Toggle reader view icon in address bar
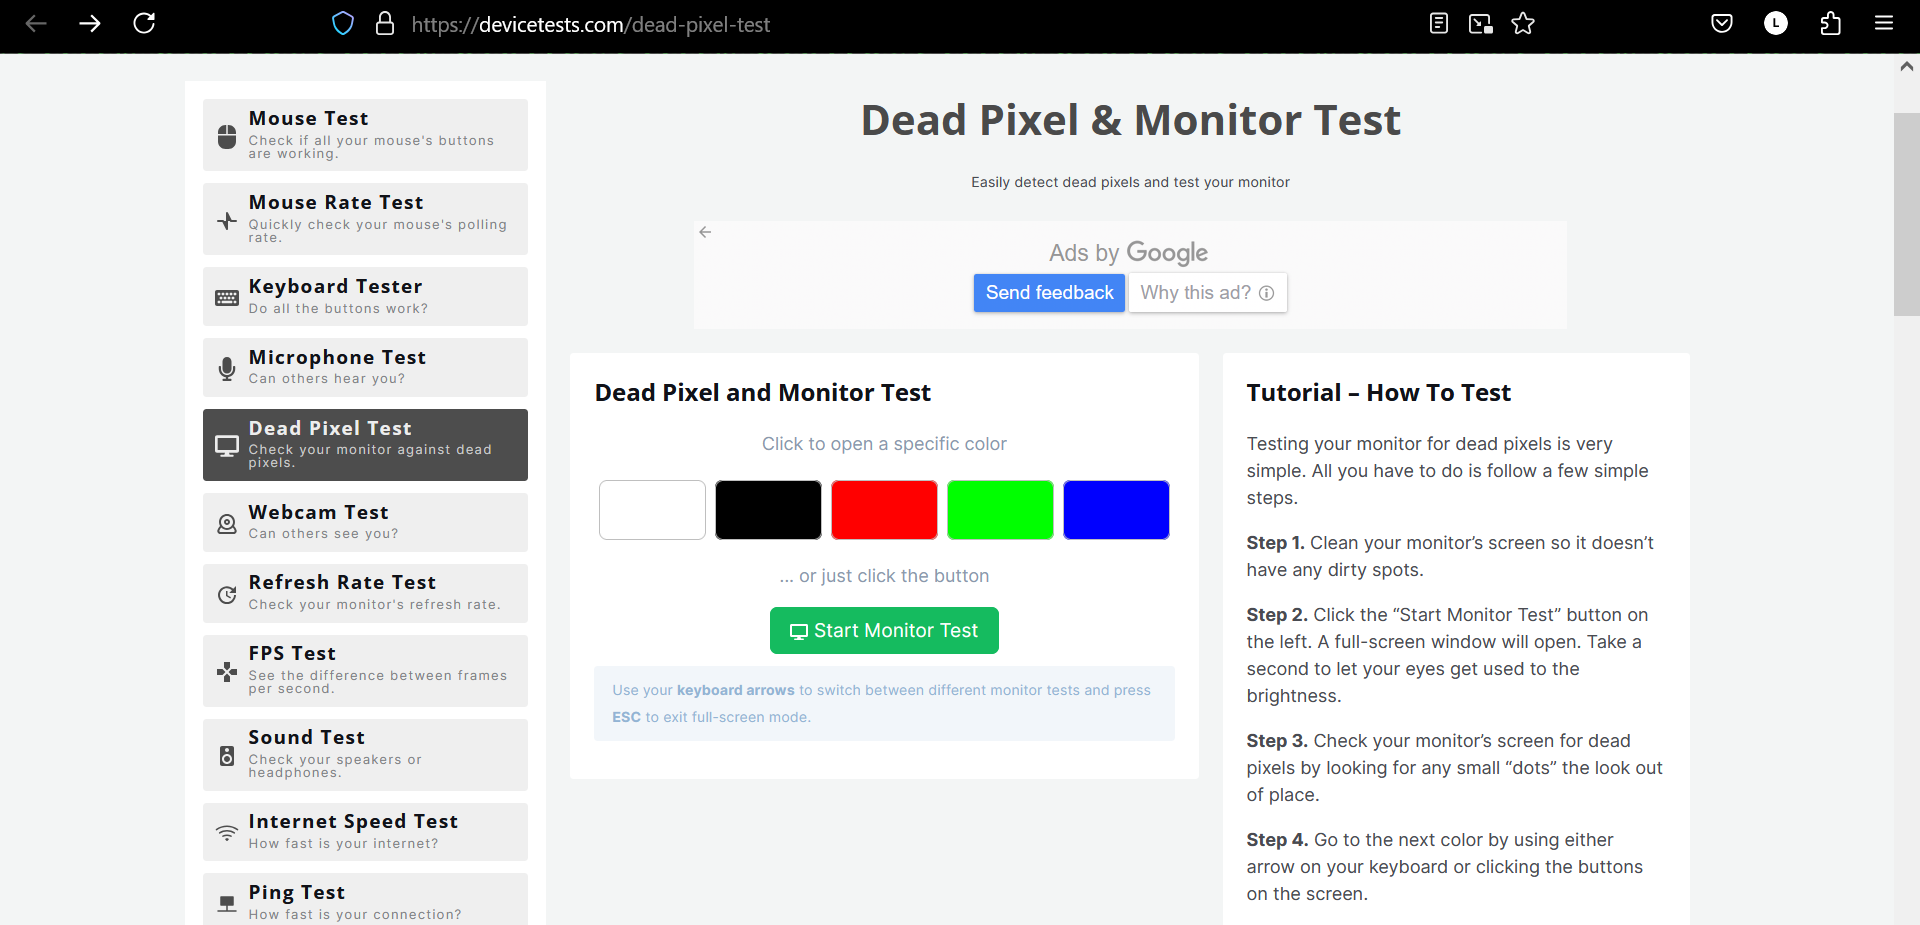Image resolution: width=1920 pixels, height=925 pixels. point(1439,23)
